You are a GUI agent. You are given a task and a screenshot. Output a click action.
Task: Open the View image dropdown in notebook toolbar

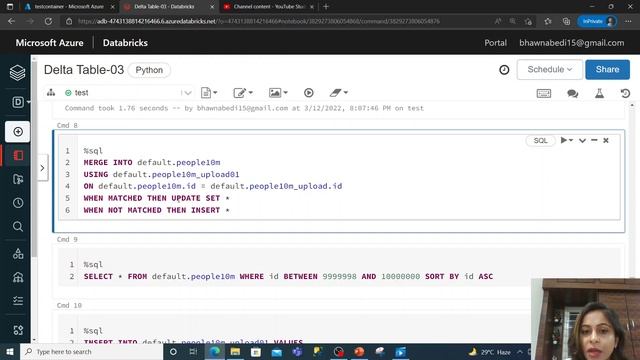[x=278, y=93]
